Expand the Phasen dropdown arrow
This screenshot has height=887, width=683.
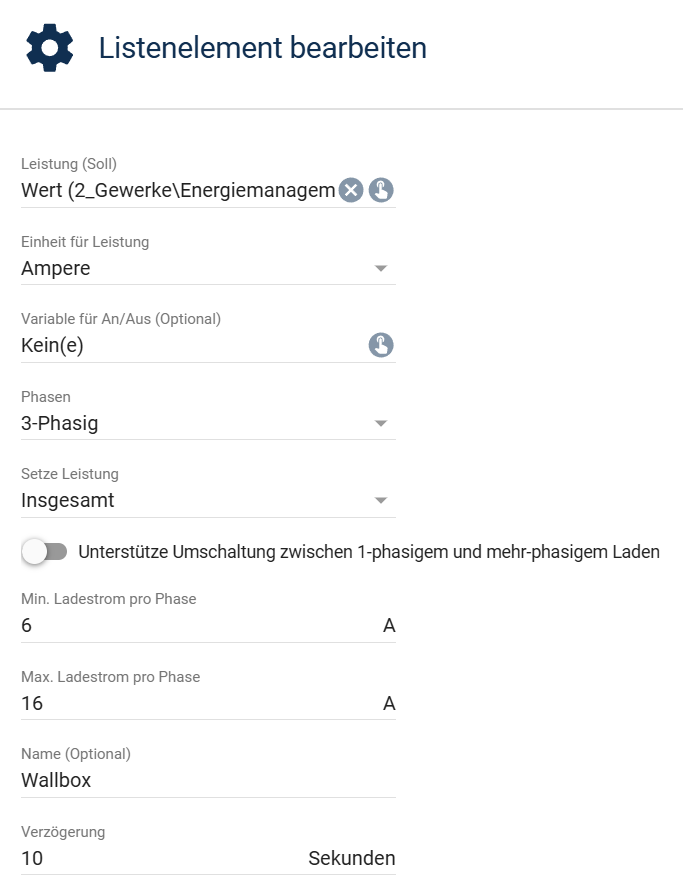381,423
